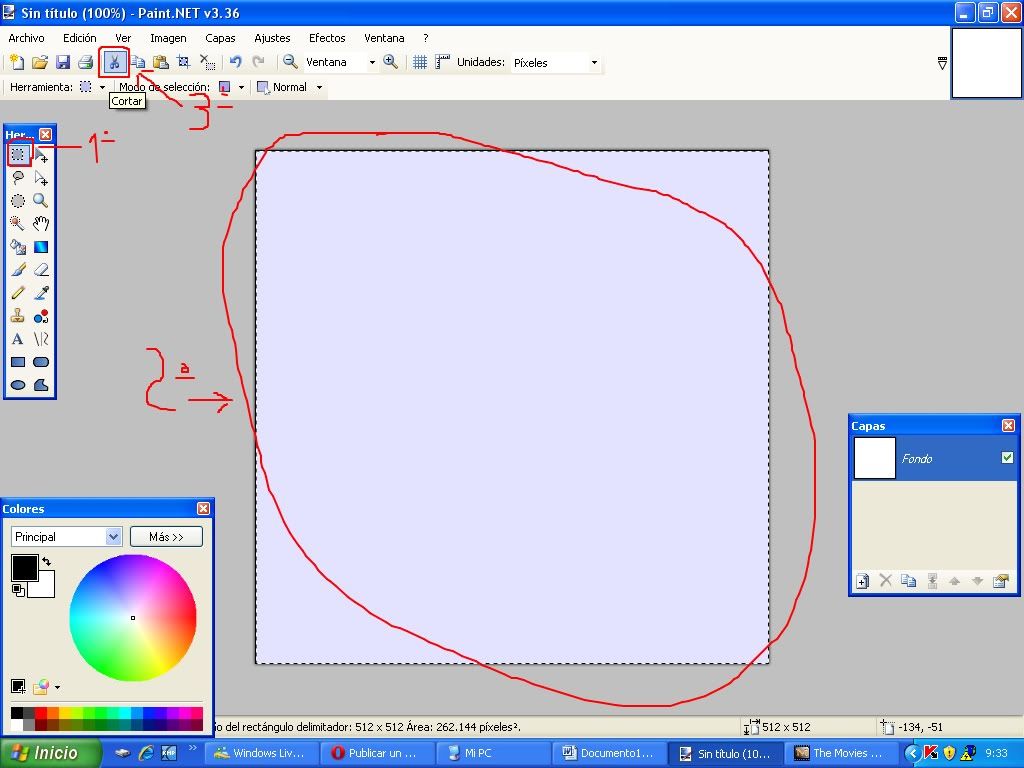
Task: Click the Print icon in the toolbar
Action: (x=86, y=62)
